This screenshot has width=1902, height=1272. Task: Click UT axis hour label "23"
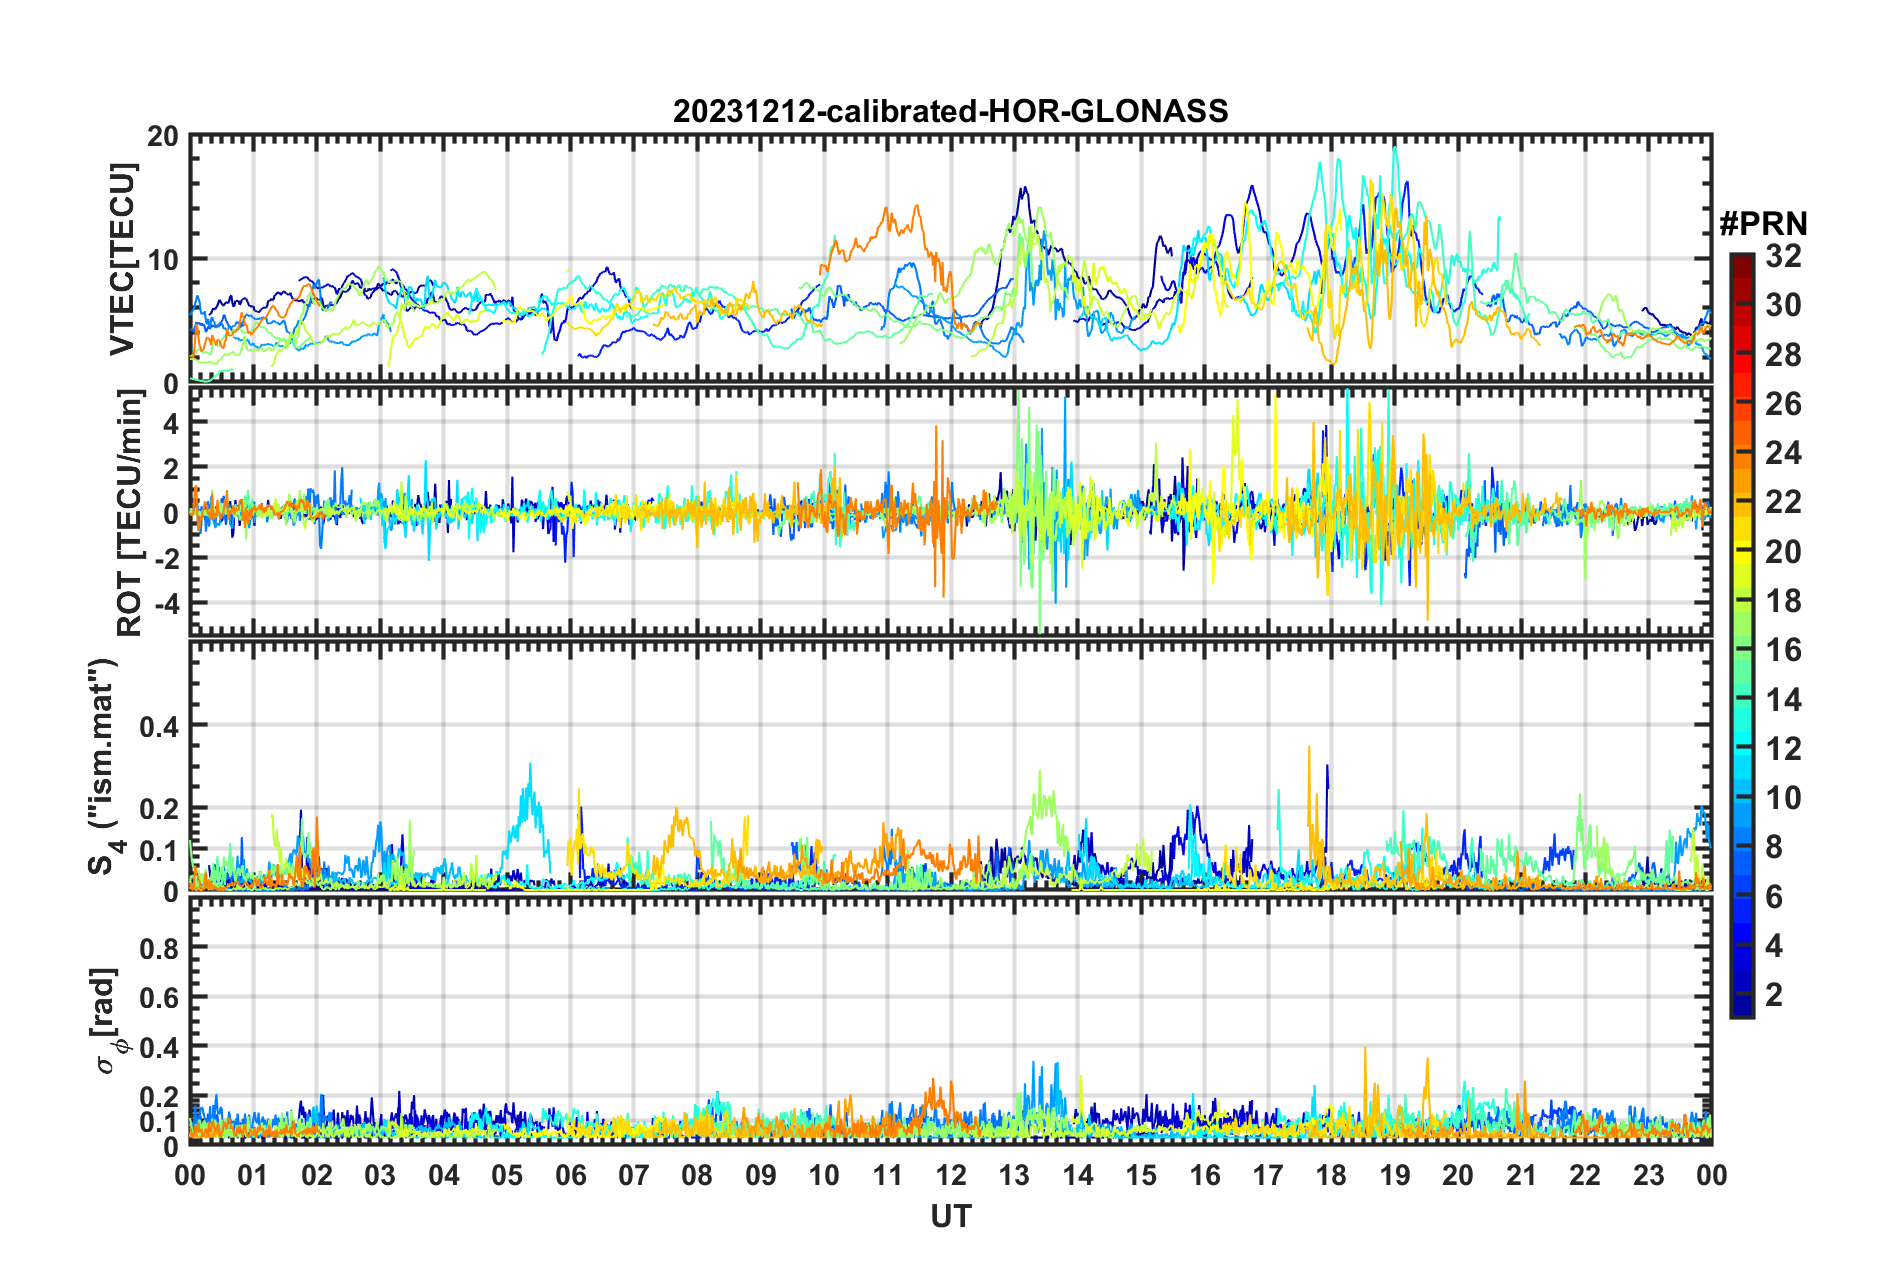(x=1649, y=1175)
